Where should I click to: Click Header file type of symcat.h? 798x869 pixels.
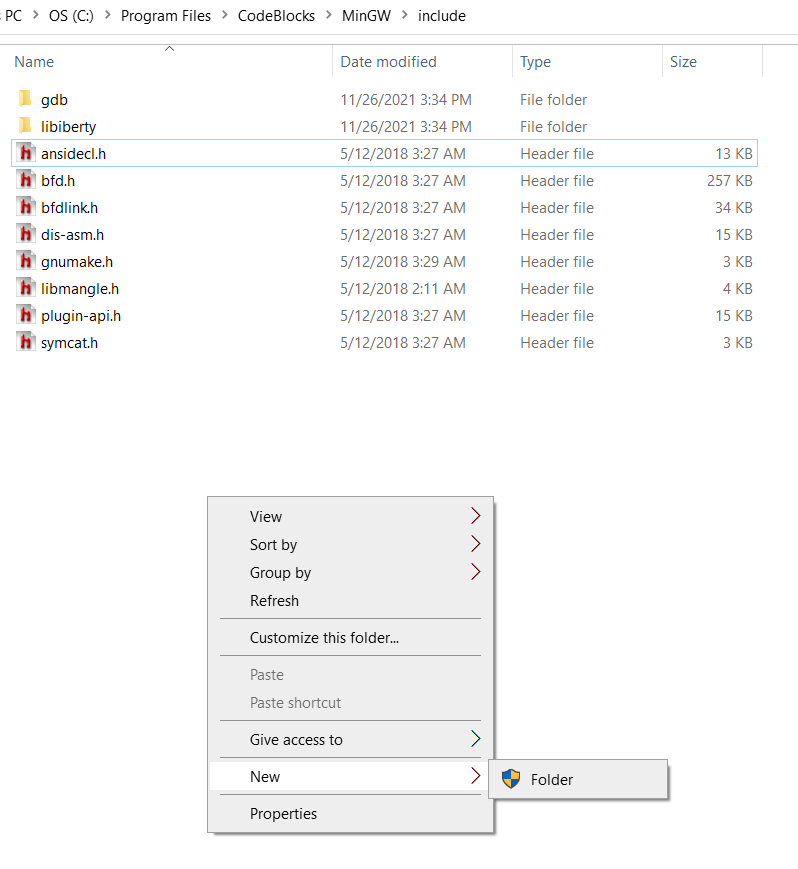[556, 343]
